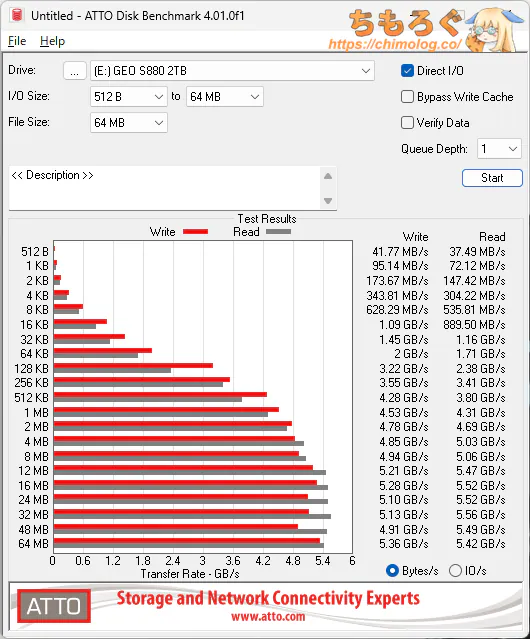This screenshot has height=639, width=530.
Task: Click the 16 KB read value 889.50 MB/s
Action: coord(474,325)
